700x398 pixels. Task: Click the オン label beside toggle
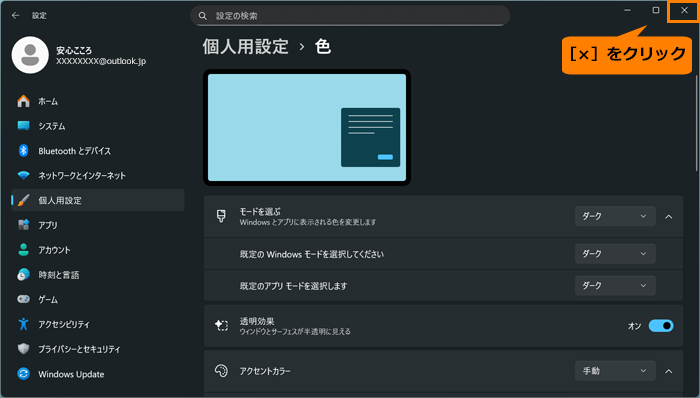pyautogui.click(x=634, y=326)
